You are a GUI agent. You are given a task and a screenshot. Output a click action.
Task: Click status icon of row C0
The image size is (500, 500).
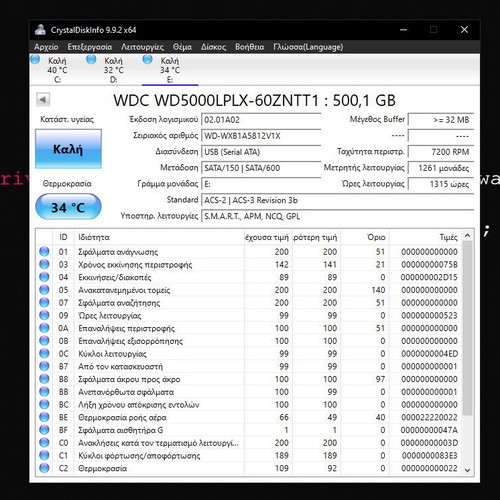point(44,442)
